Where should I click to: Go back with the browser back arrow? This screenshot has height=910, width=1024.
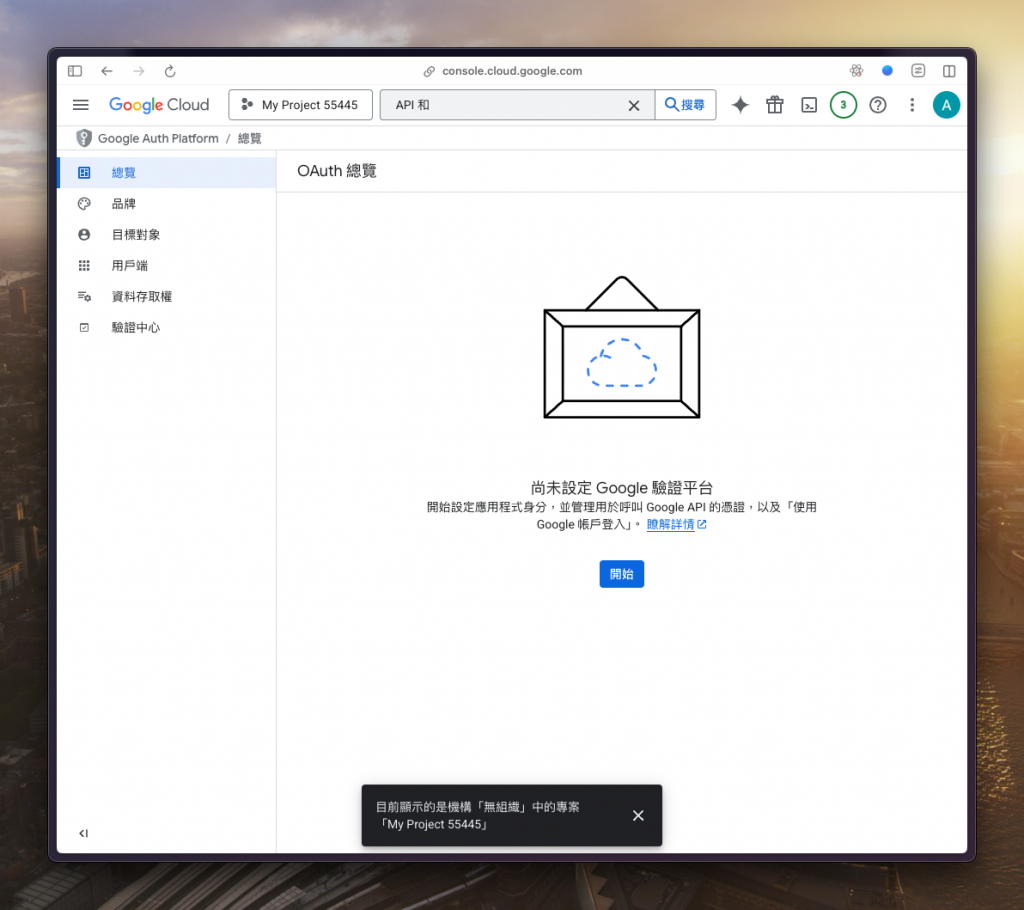(106, 71)
